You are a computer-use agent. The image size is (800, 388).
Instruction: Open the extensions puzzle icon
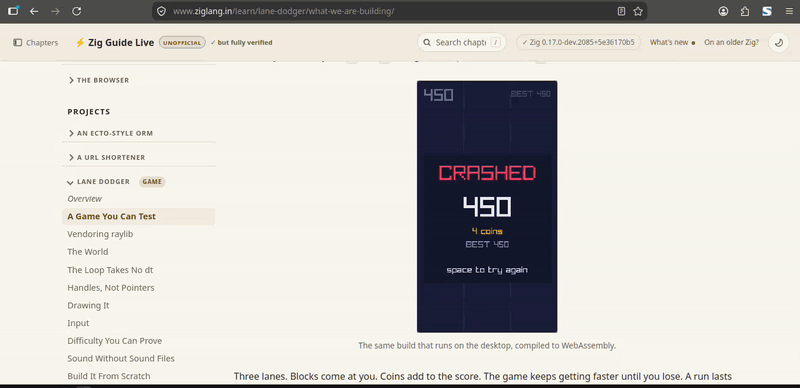745,11
